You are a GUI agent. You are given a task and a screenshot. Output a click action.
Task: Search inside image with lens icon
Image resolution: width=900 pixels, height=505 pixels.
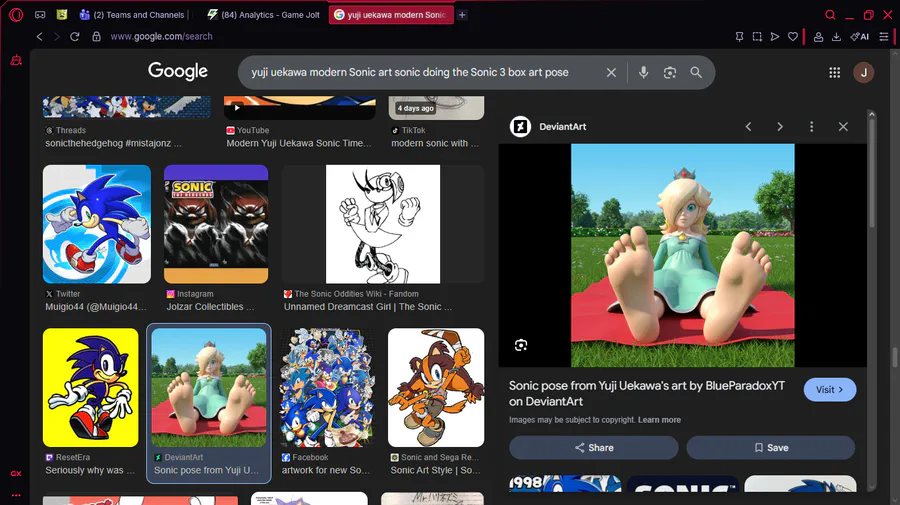coord(521,345)
